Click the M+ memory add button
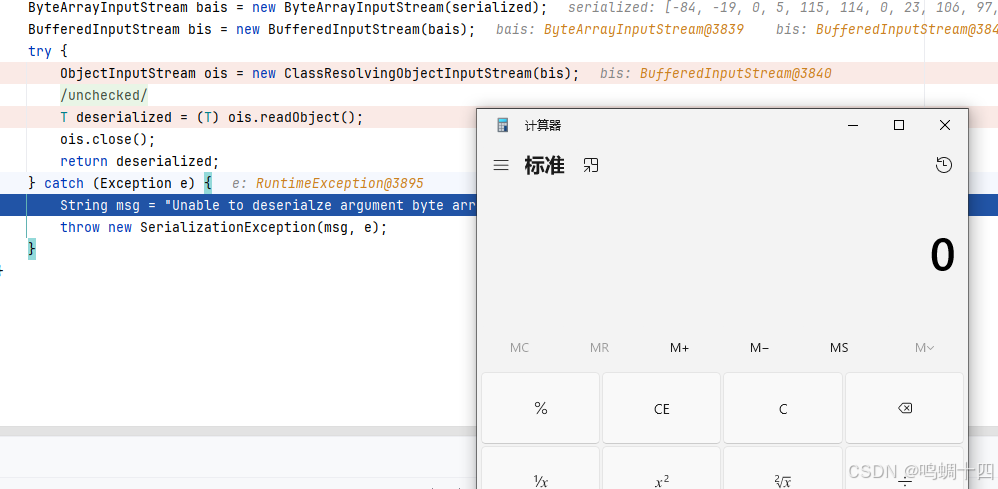998x489 pixels. (x=679, y=348)
